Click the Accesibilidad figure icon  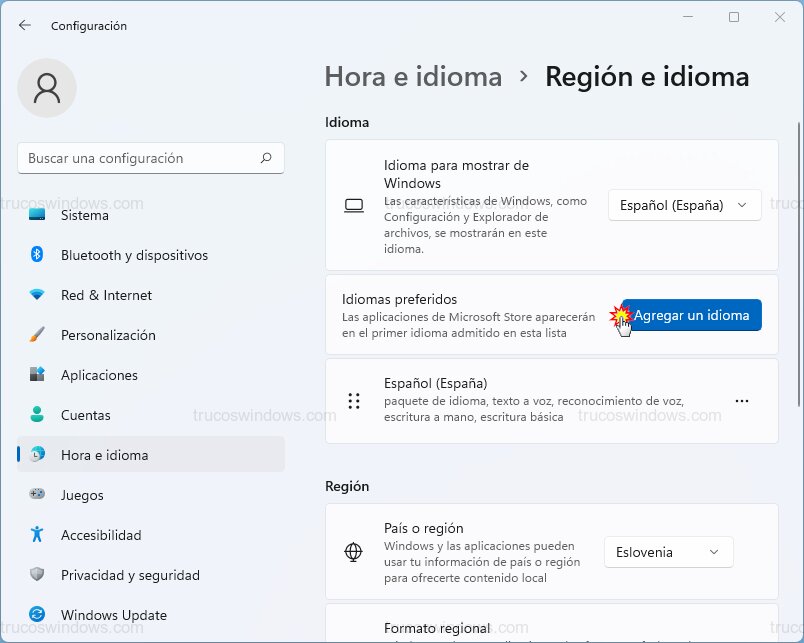[x=37, y=535]
